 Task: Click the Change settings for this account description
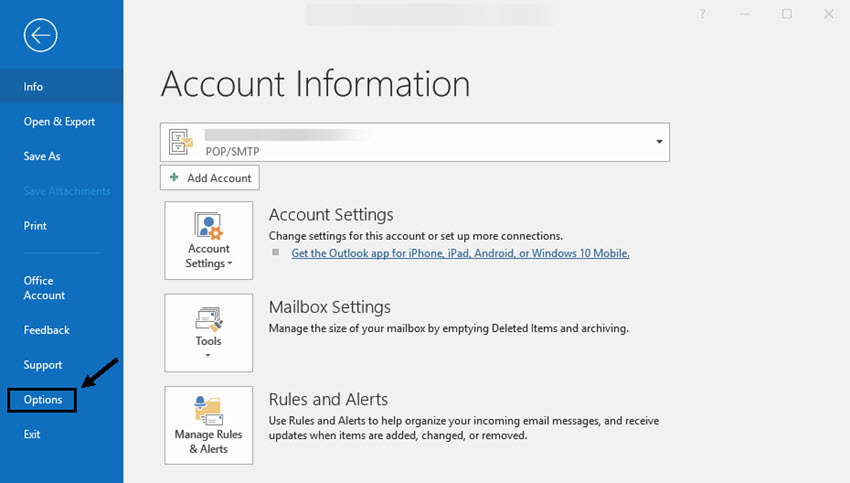416,236
